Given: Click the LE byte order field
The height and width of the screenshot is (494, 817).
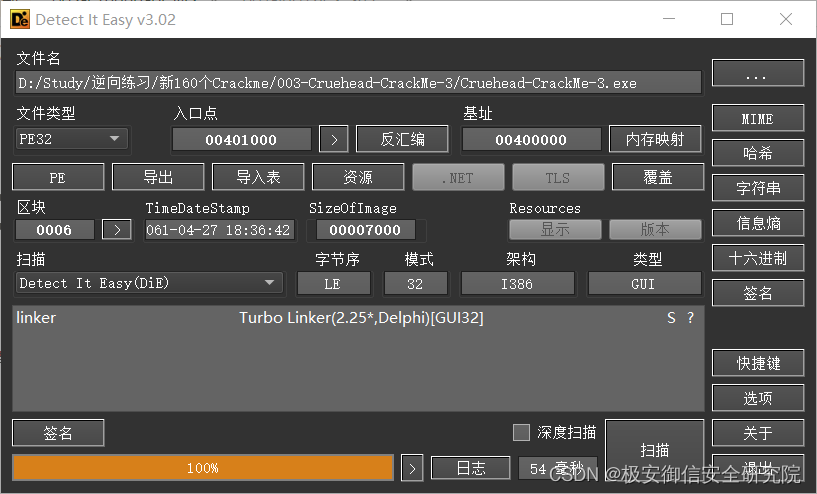Looking at the screenshot, I should point(333,284).
